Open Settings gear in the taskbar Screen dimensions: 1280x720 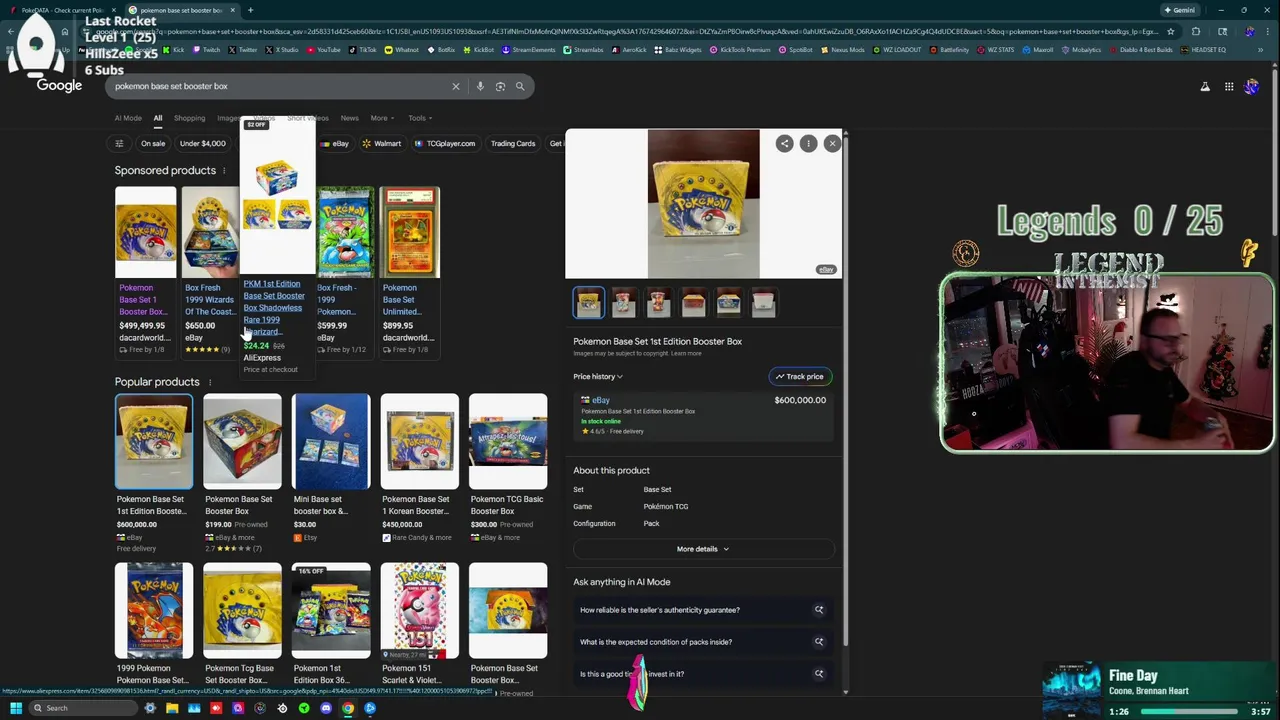(x=150, y=708)
